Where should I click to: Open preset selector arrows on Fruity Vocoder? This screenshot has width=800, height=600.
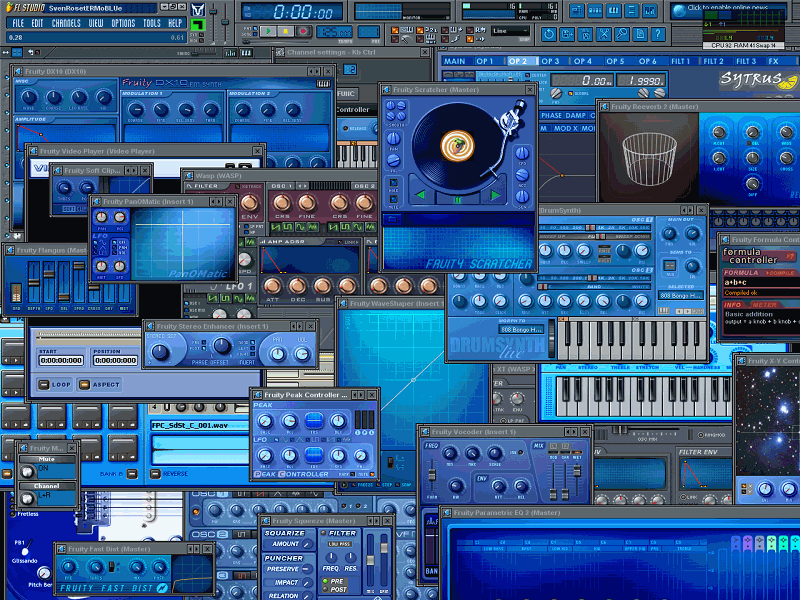573,431
